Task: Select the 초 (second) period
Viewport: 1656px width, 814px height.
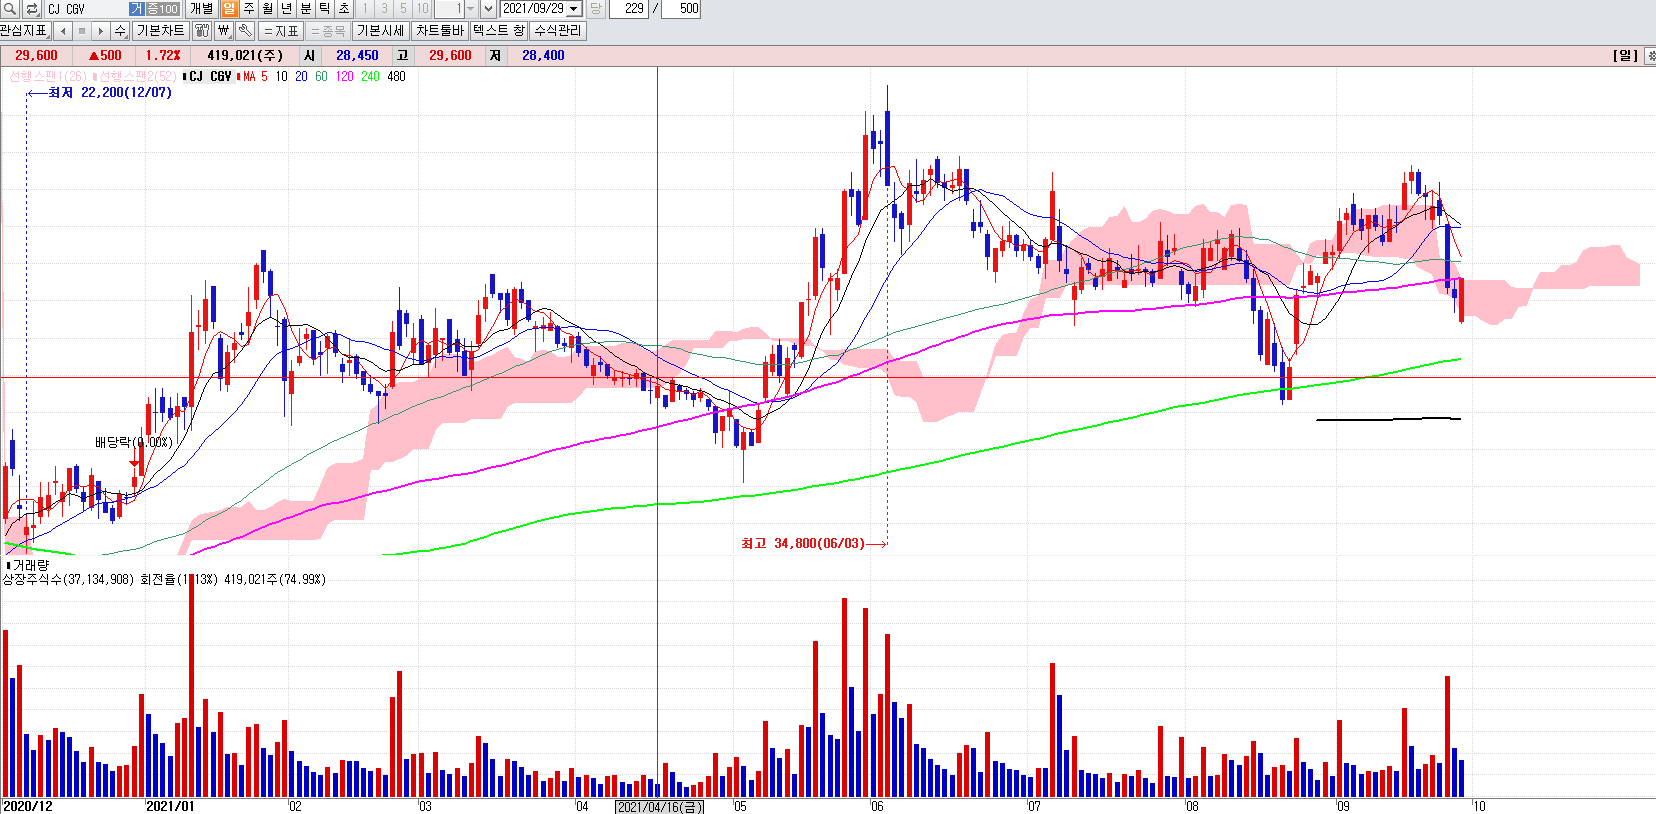Action: coord(344,9)
